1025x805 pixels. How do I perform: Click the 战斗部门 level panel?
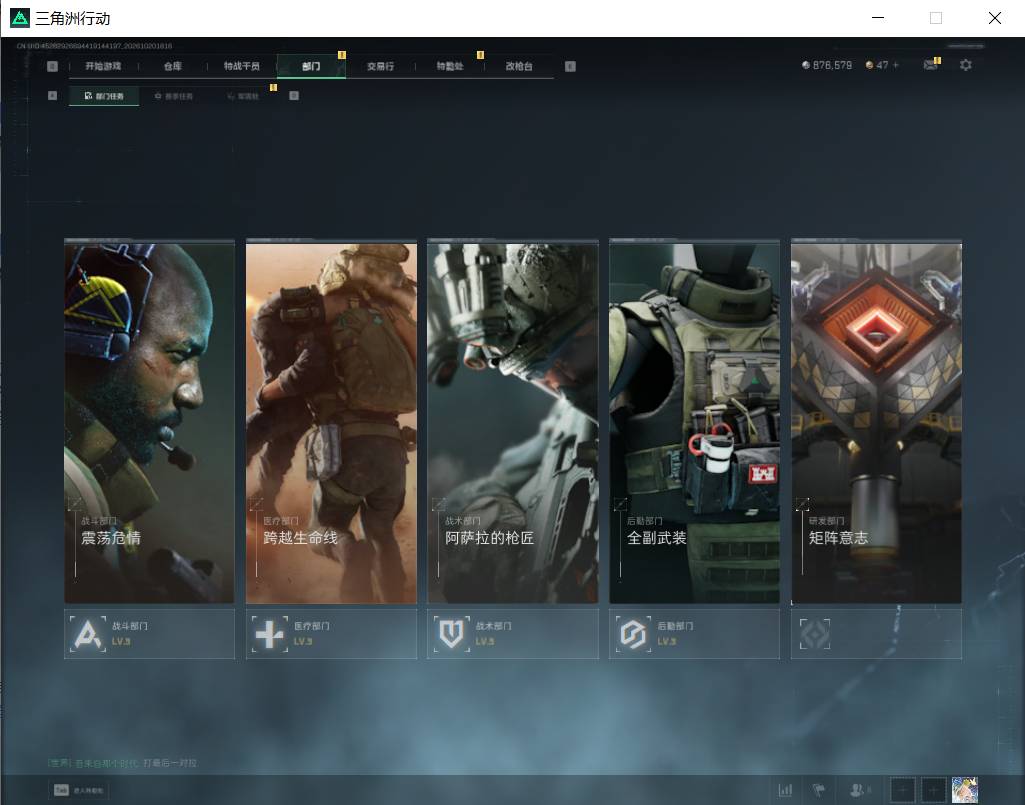[149, 634]
